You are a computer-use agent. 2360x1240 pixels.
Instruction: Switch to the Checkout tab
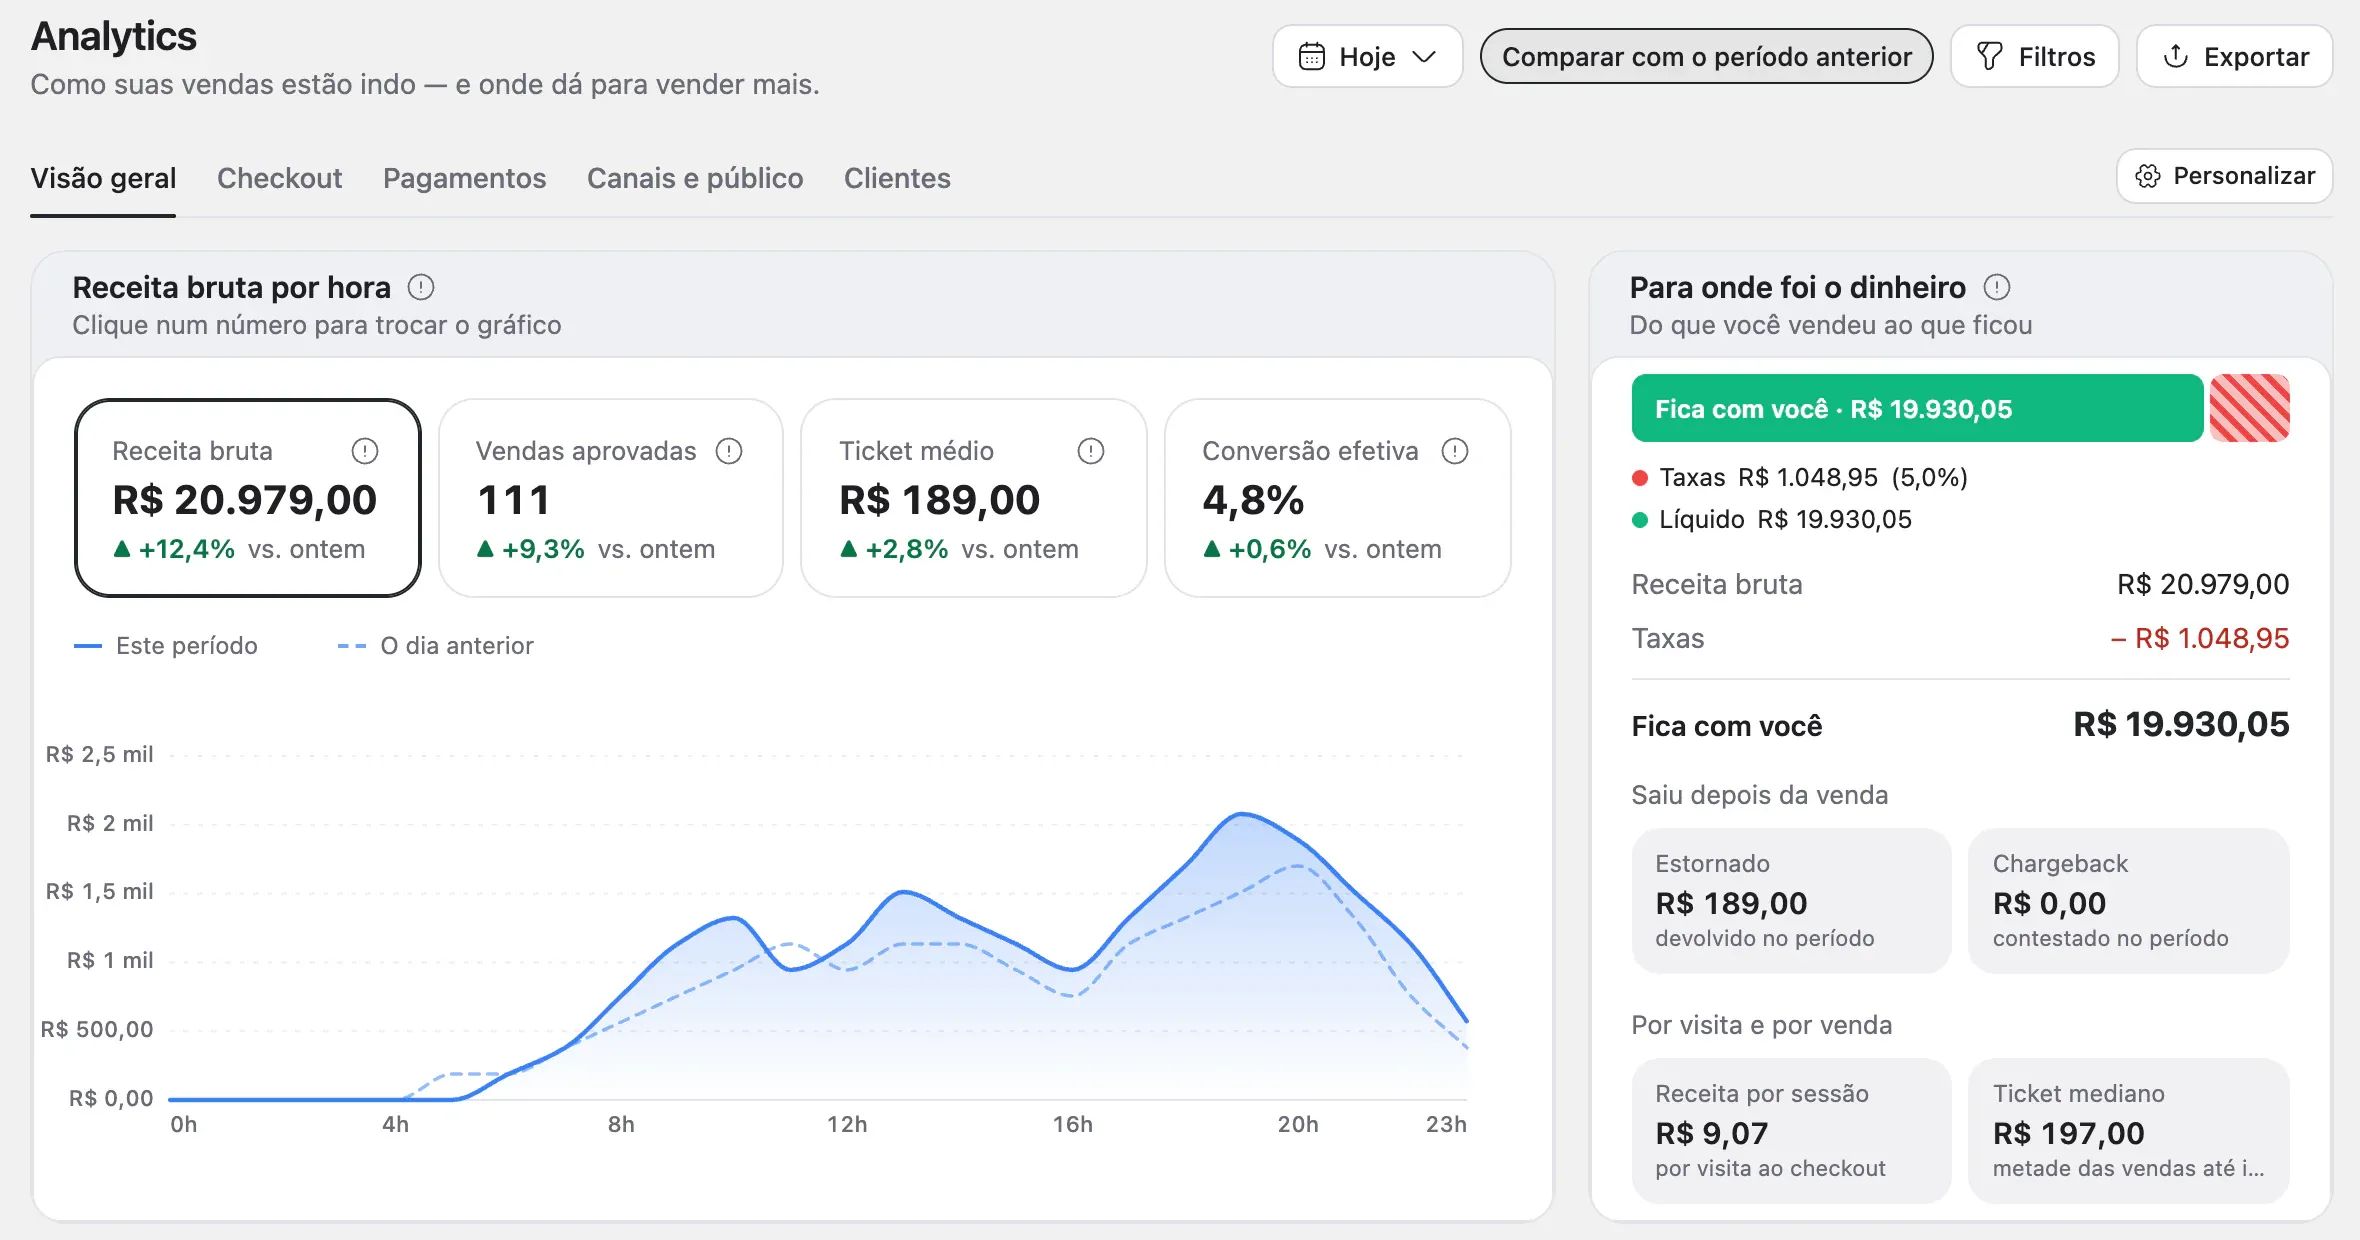[x=279, y=178]
